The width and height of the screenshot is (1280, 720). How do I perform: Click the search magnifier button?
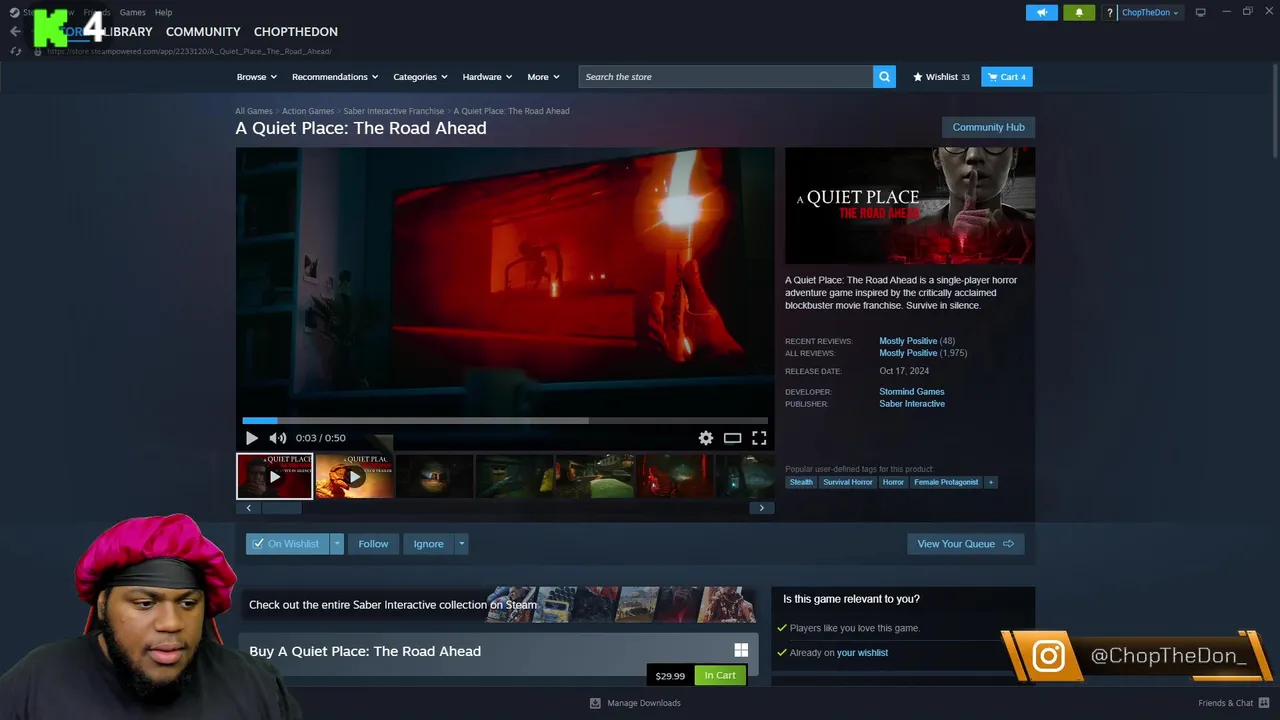point(884,77)
